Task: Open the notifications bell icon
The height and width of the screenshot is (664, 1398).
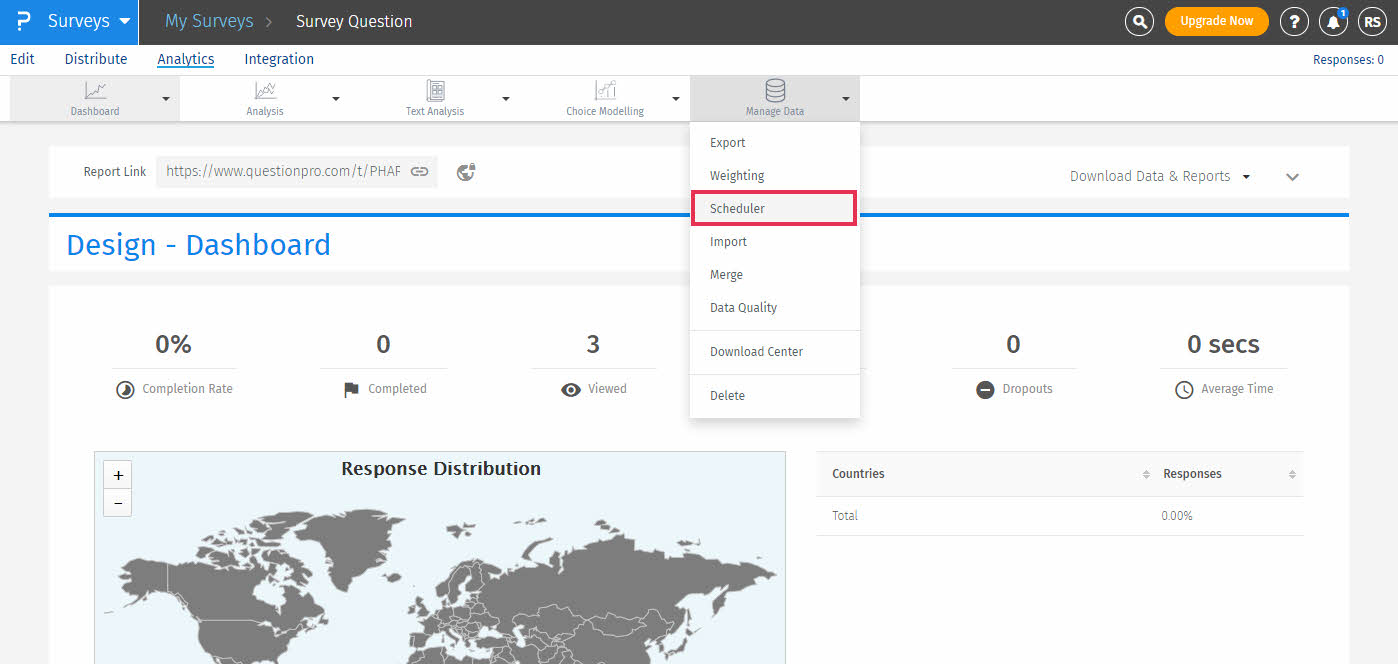Action: click(1333, 21)
